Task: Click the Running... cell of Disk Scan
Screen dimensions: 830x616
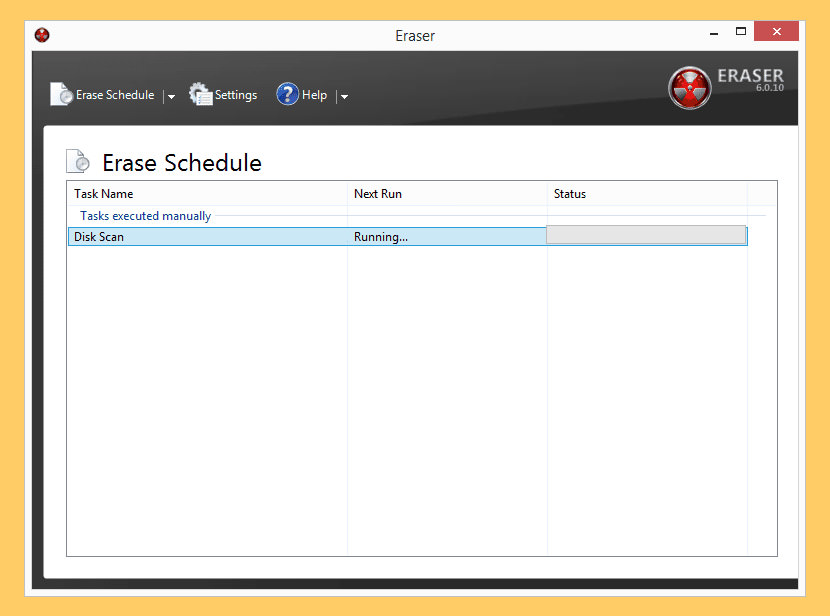Action: pyautogui.click(x=381, y=237)
